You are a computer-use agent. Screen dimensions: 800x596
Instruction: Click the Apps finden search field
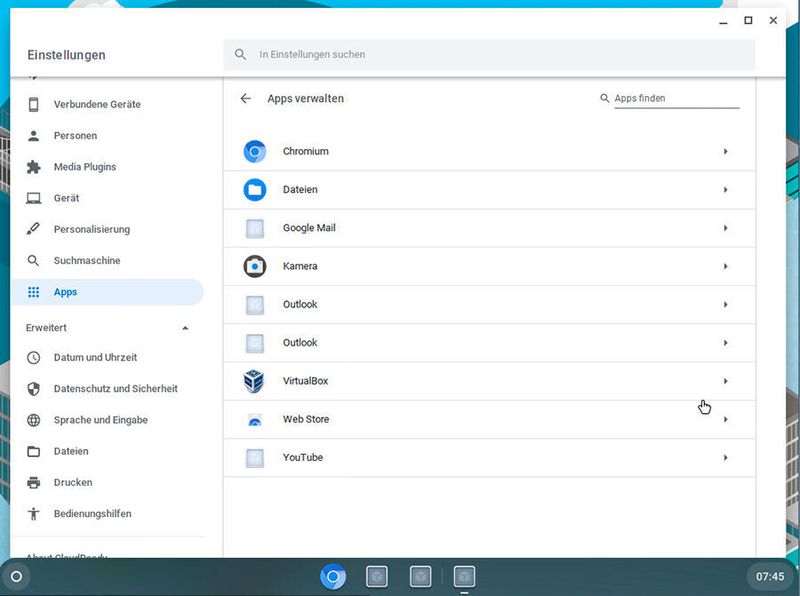coord(677,98)
